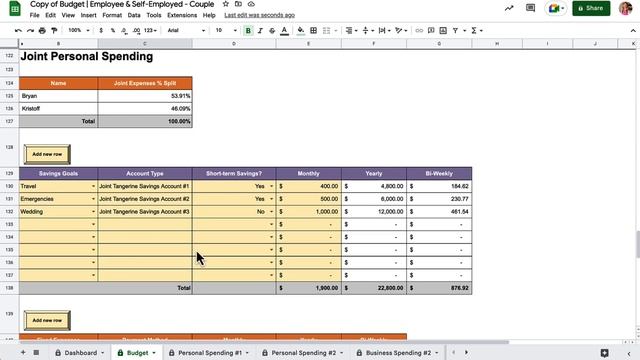The width and height of the screenshot is (640, 360).
Task: Click the Undo icon
Action: 18,31
